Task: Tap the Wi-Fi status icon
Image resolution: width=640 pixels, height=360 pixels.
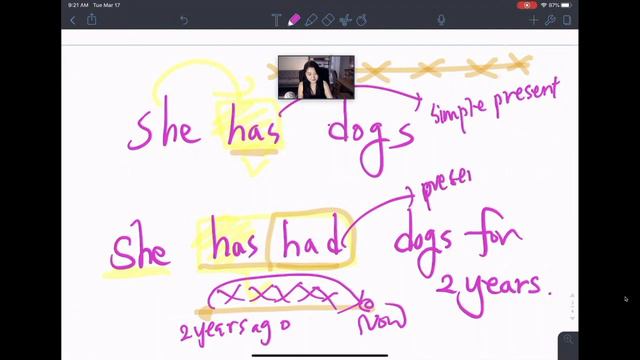Action: coord(544,5)
